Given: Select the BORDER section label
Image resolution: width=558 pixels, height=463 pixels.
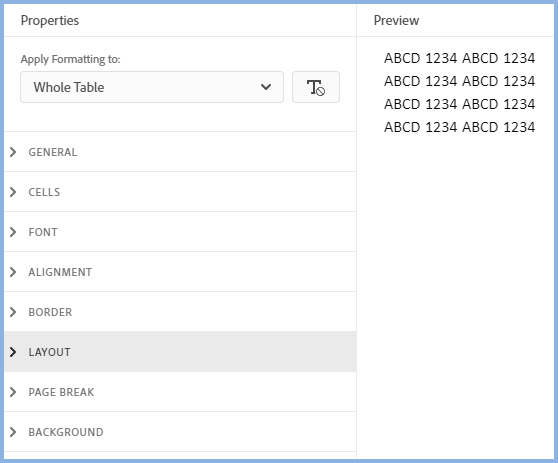Looking at the screenshot, I should tap(50, 312).
